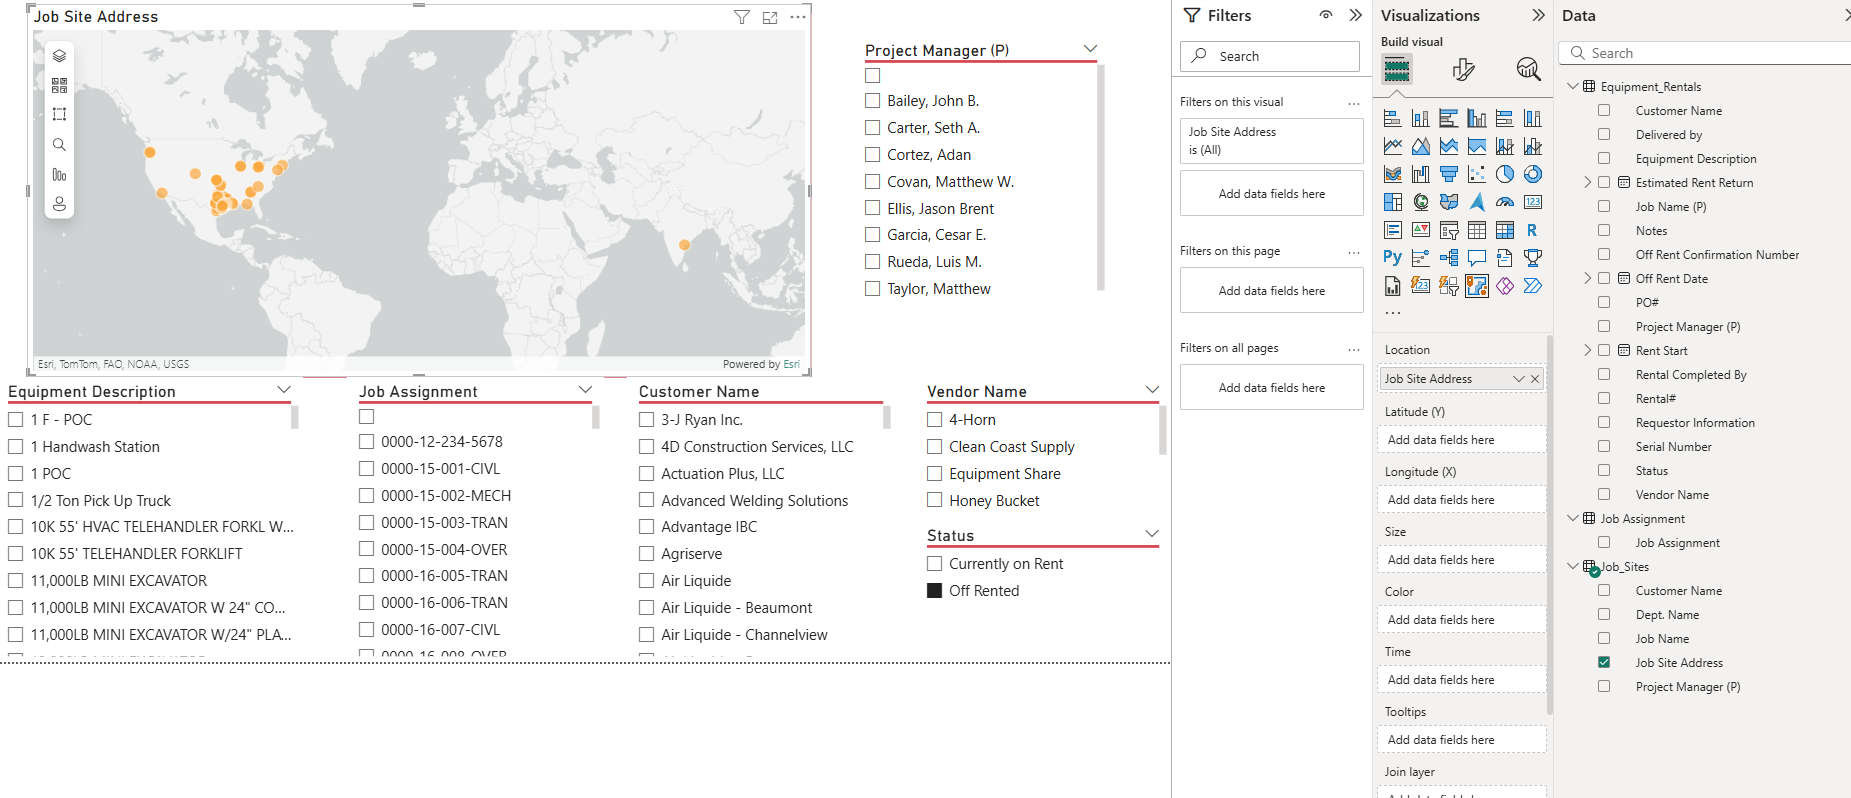Open the basemap gallery on the map
1851x798 pixels.
59,85
